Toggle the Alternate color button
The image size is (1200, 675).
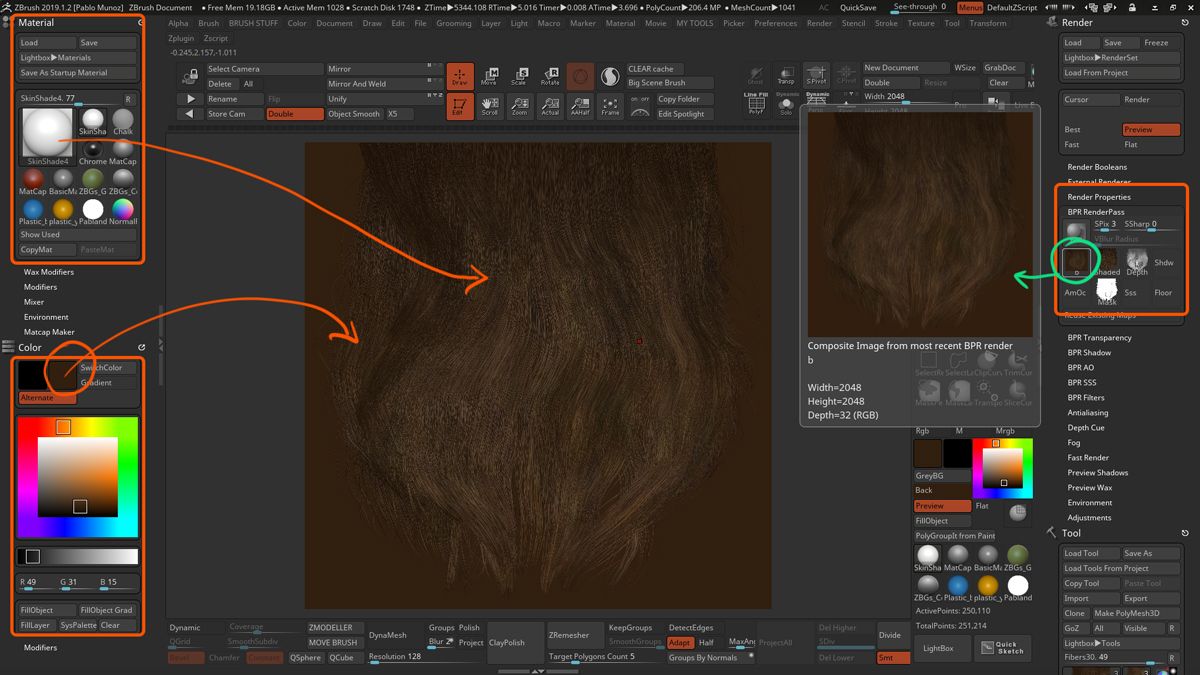pos(48,398)
